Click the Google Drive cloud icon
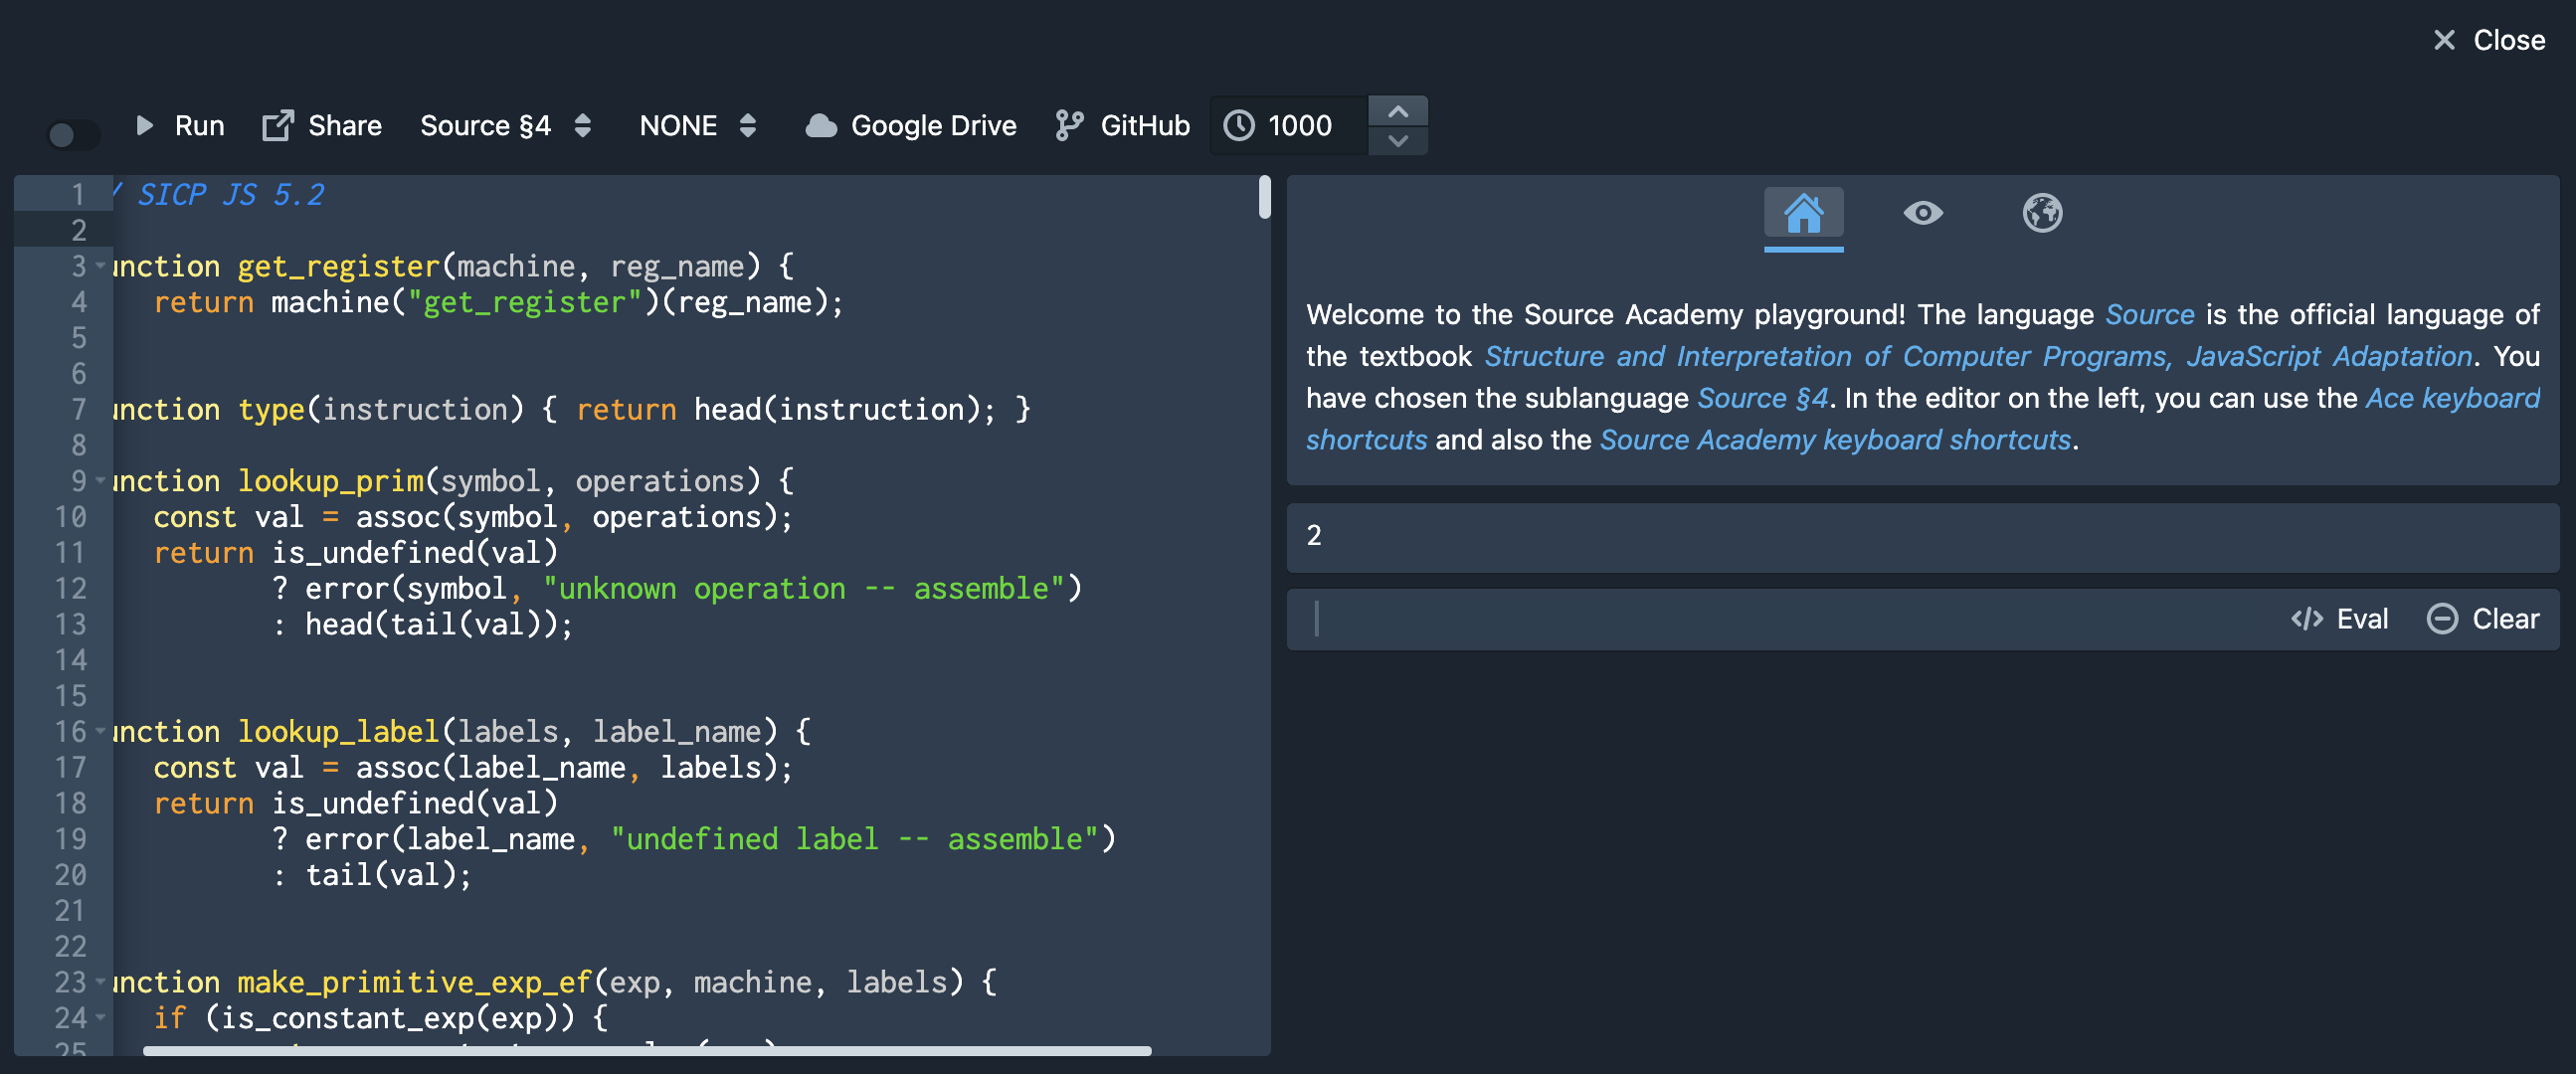The image size is (2576, 1076). [821, 125]
